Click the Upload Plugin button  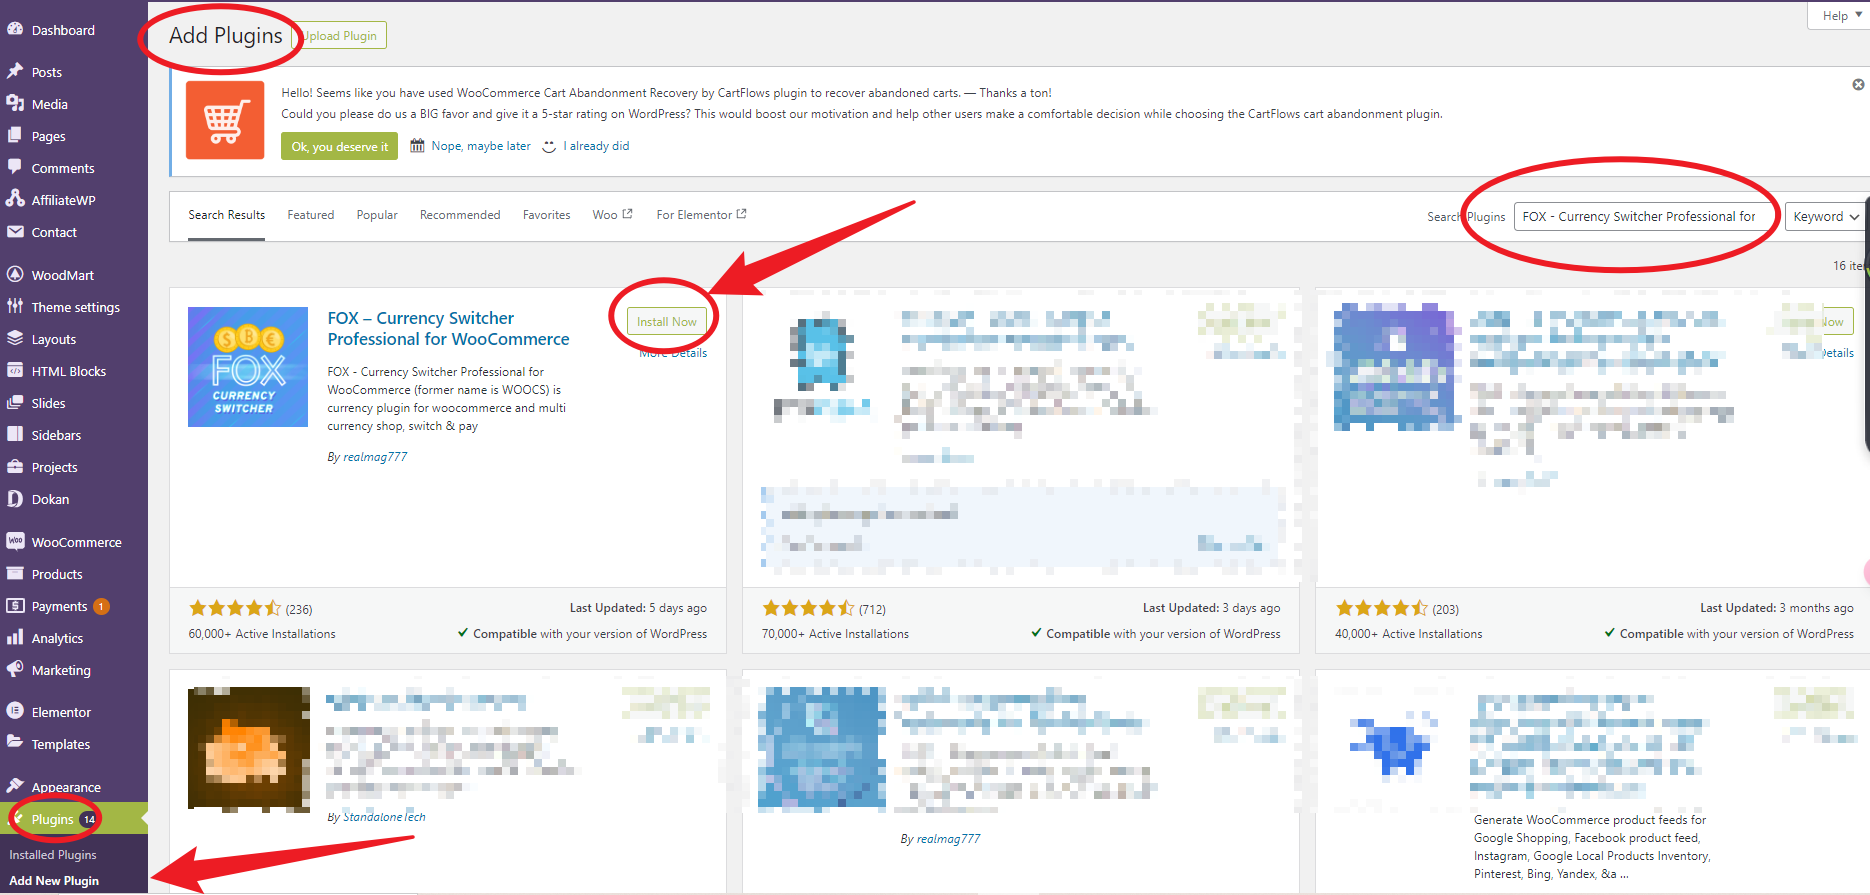click(341, 36)
